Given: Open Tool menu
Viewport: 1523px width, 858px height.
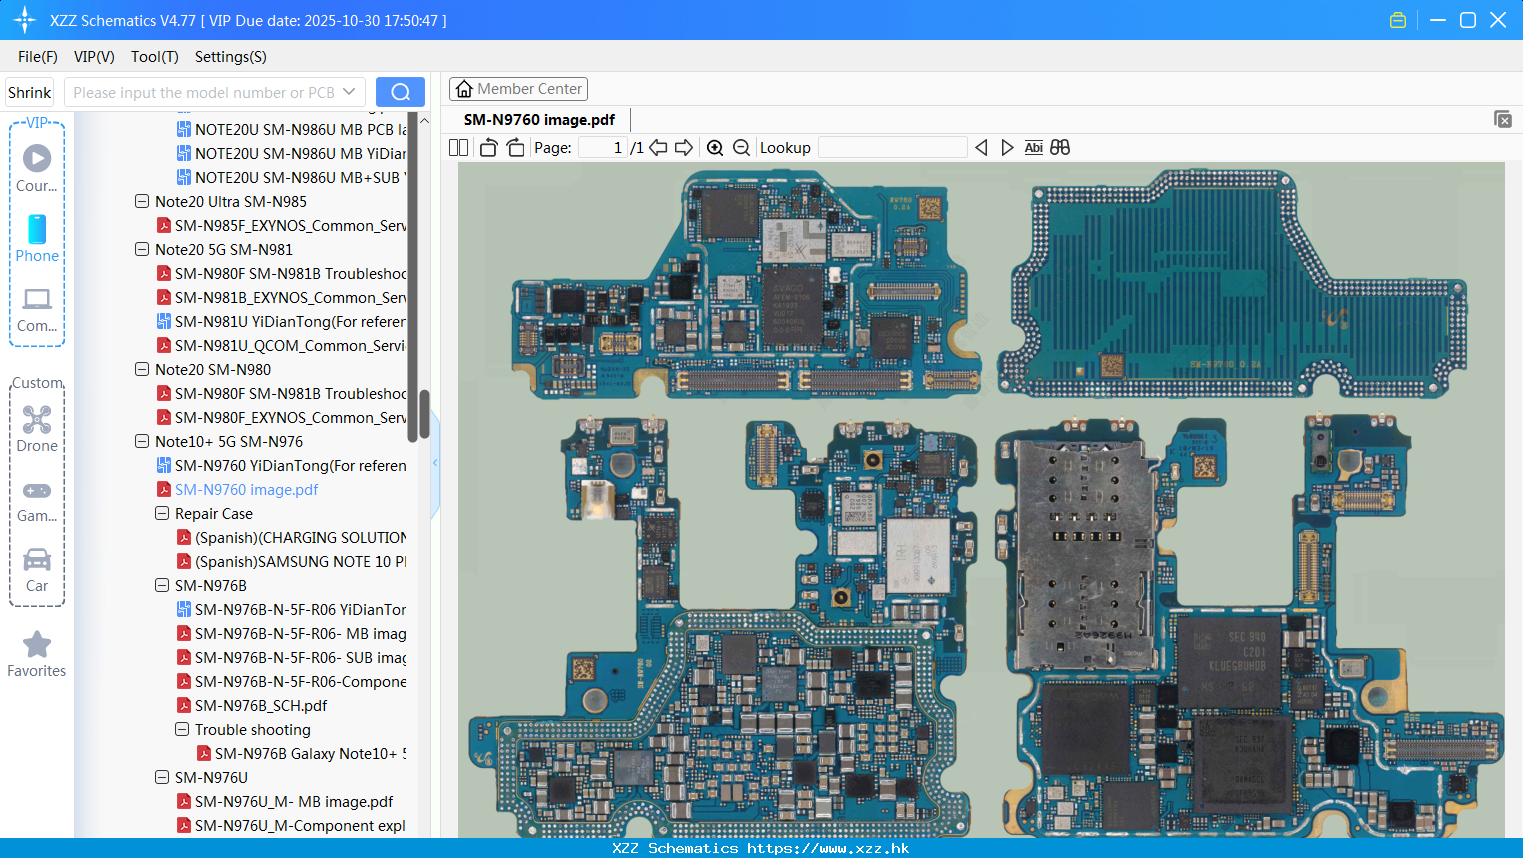Looking at the screenshot, I should pos(155,57).
